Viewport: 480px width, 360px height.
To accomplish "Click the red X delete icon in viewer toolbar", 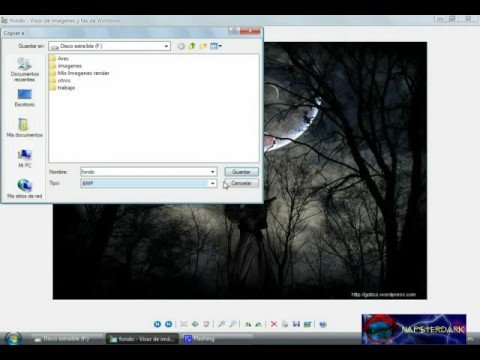I will pyautogui.click(x=274, y=324).
